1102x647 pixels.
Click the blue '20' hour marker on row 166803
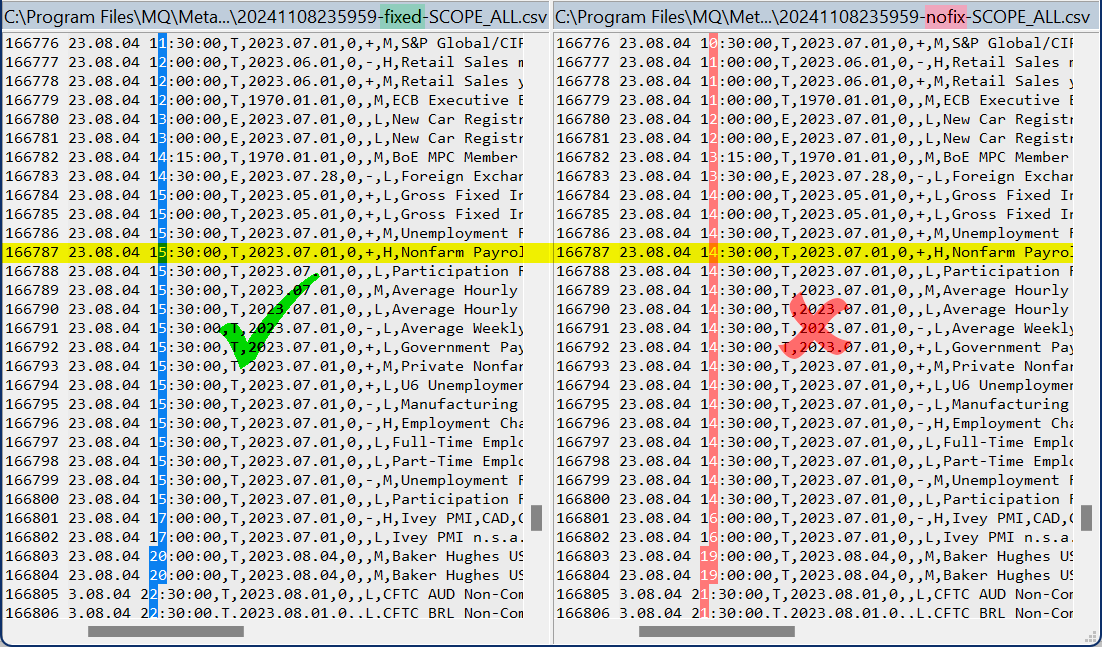click(157, 556)
